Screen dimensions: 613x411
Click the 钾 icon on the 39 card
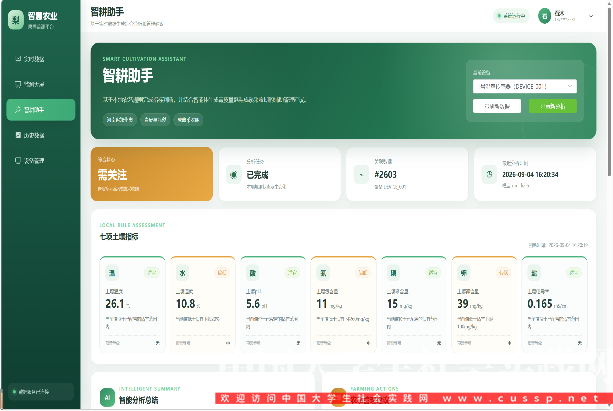click(x=464, y=273)
